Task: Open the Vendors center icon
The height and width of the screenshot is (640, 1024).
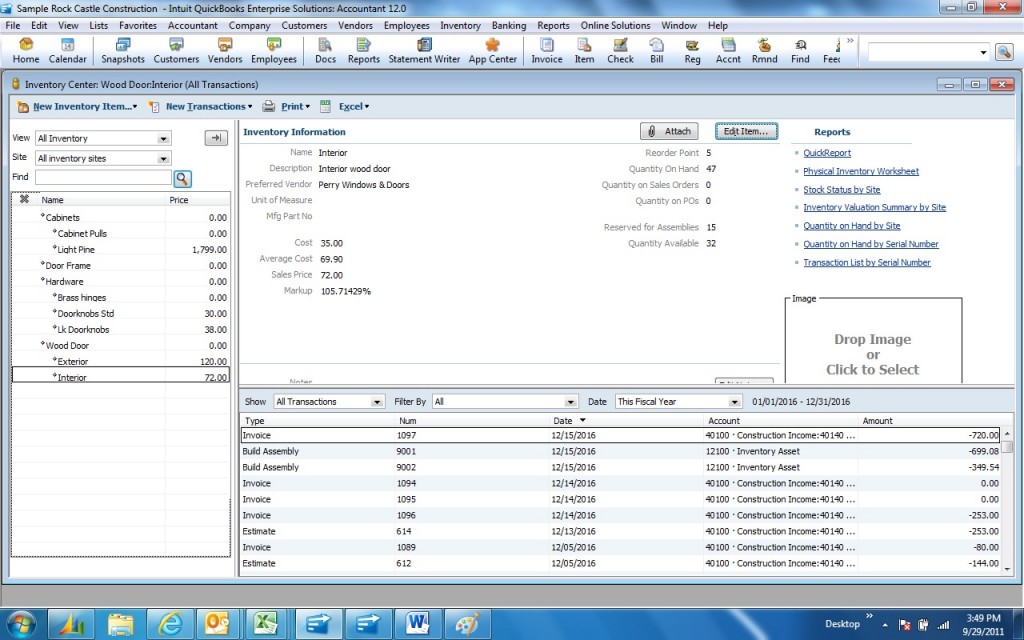Action: [225, 50]
